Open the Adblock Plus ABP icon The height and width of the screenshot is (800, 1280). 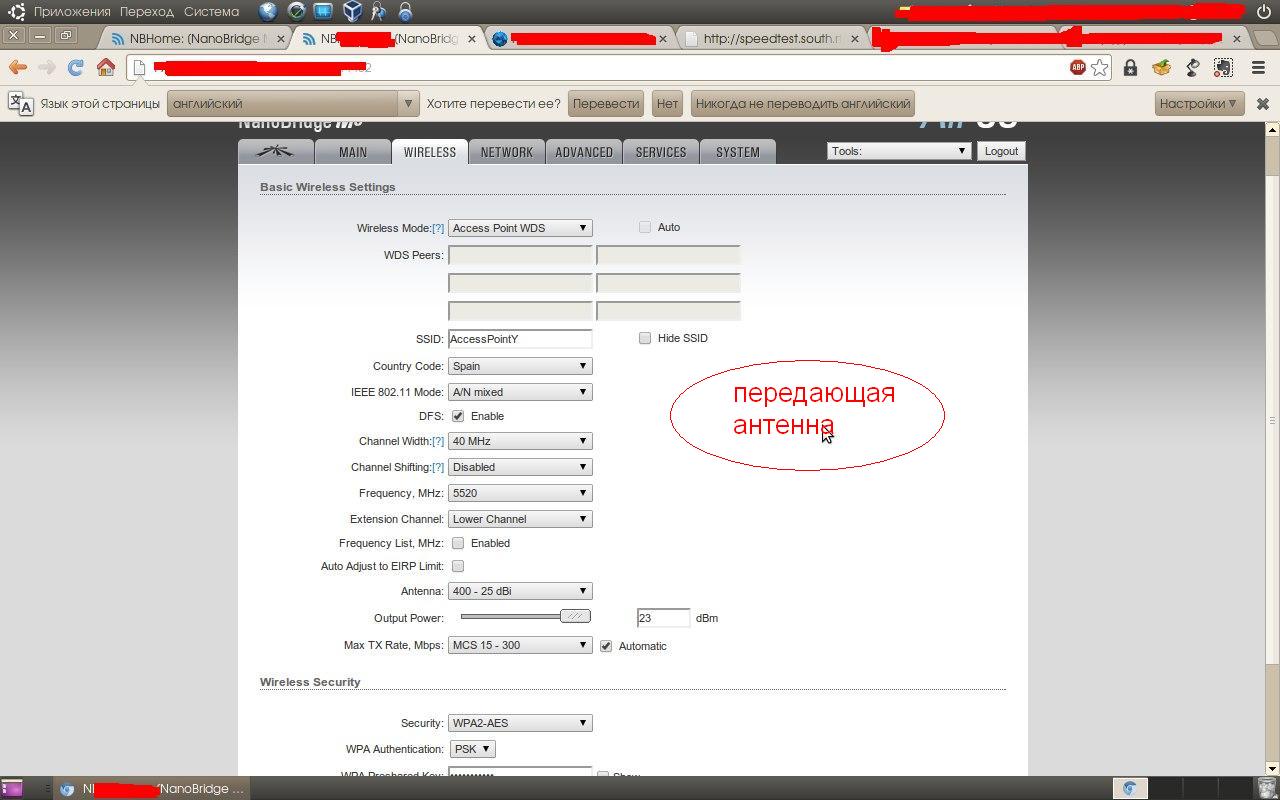(x=1077, y=68)
